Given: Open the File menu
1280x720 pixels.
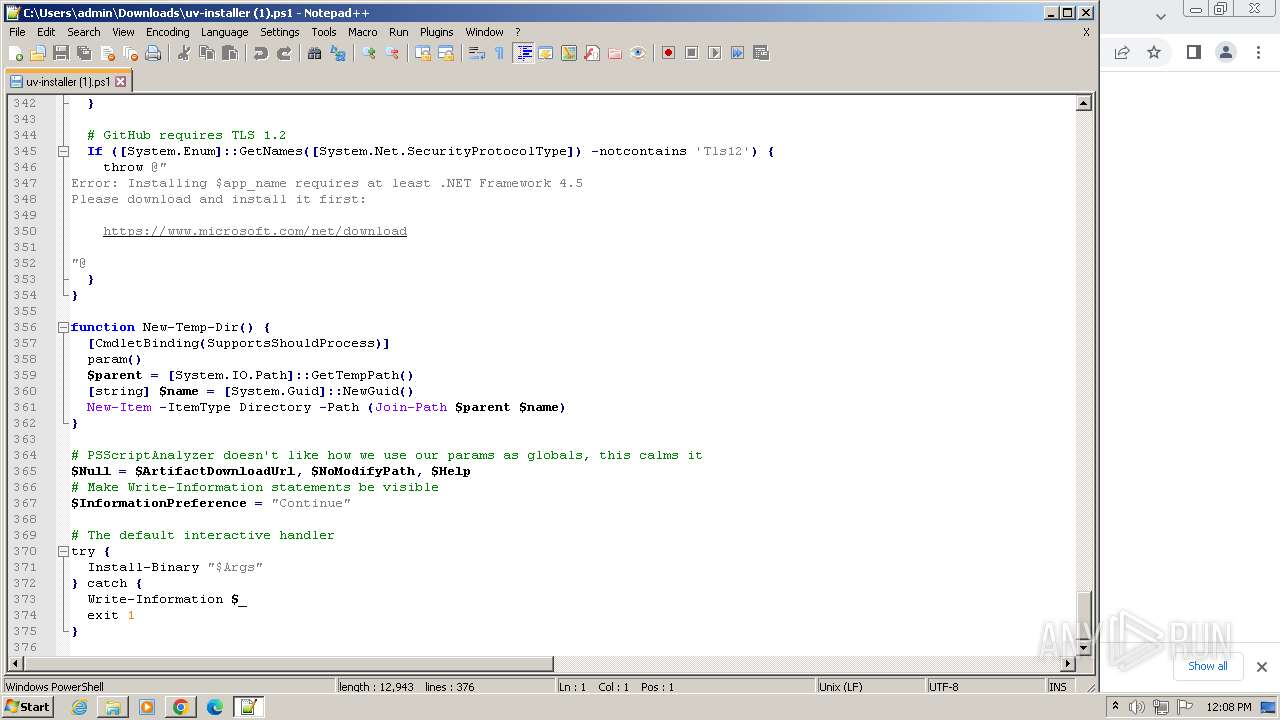Looking at the screenshot, I should tap(17, 32).
